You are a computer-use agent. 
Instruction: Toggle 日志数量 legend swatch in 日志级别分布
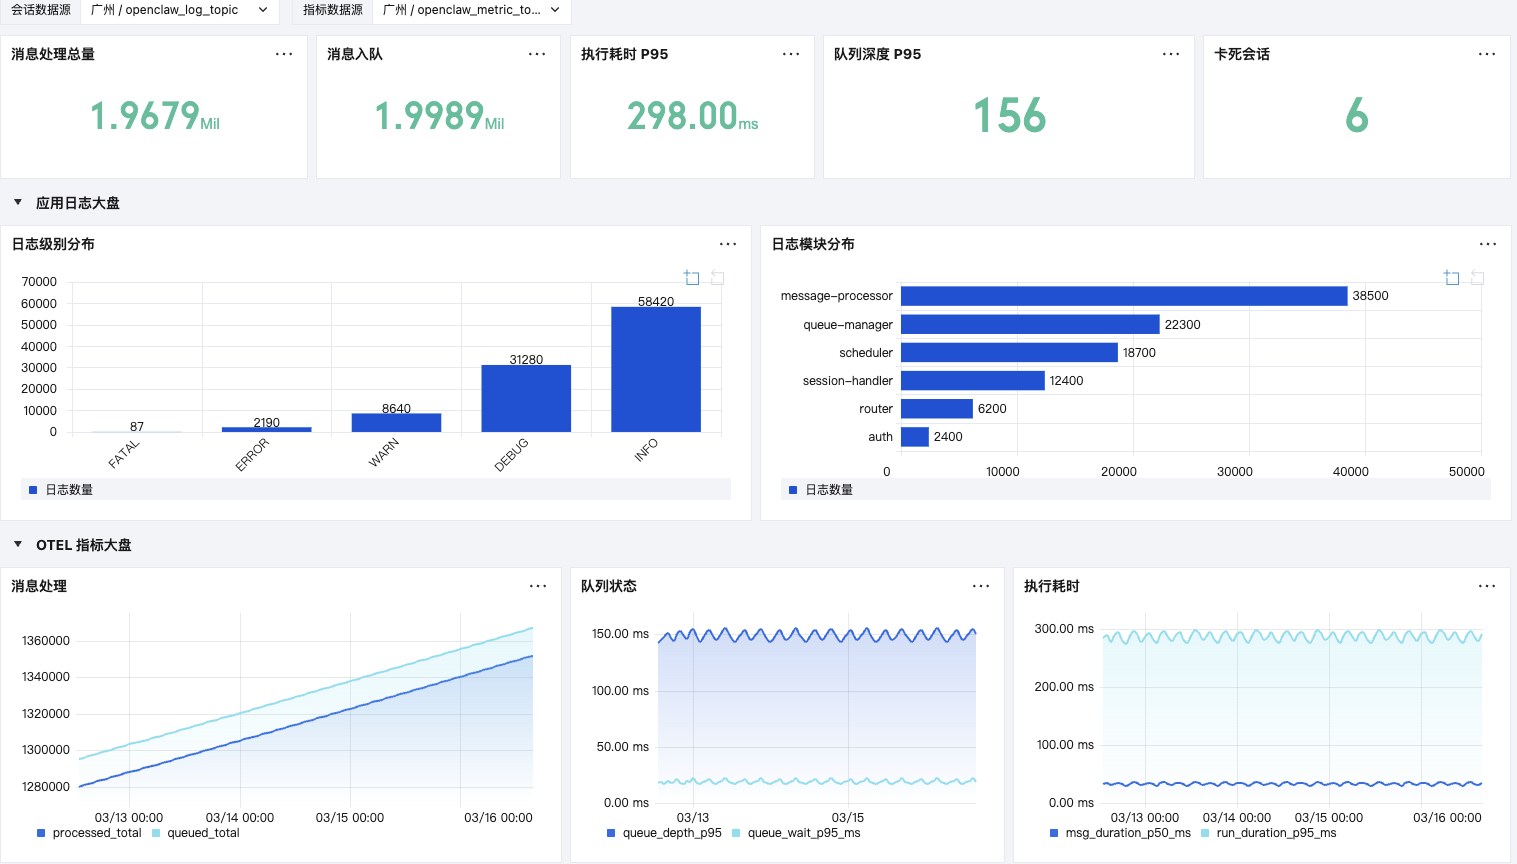(x=33, y=490)
